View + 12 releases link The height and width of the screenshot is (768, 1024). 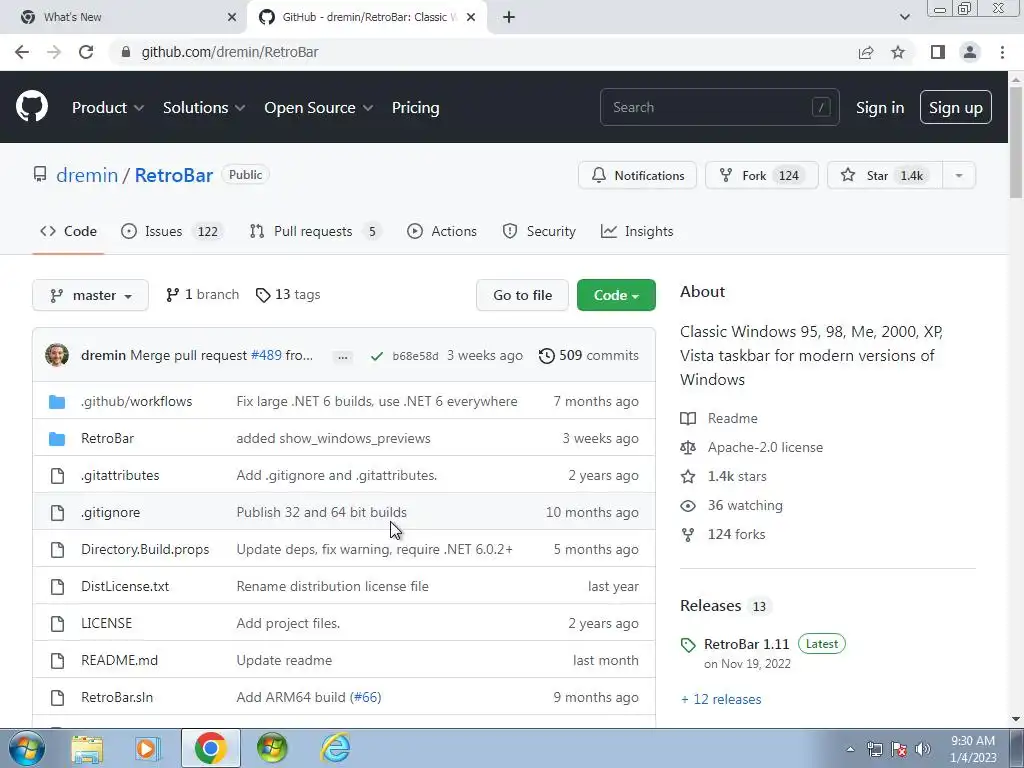coord(721,699)
